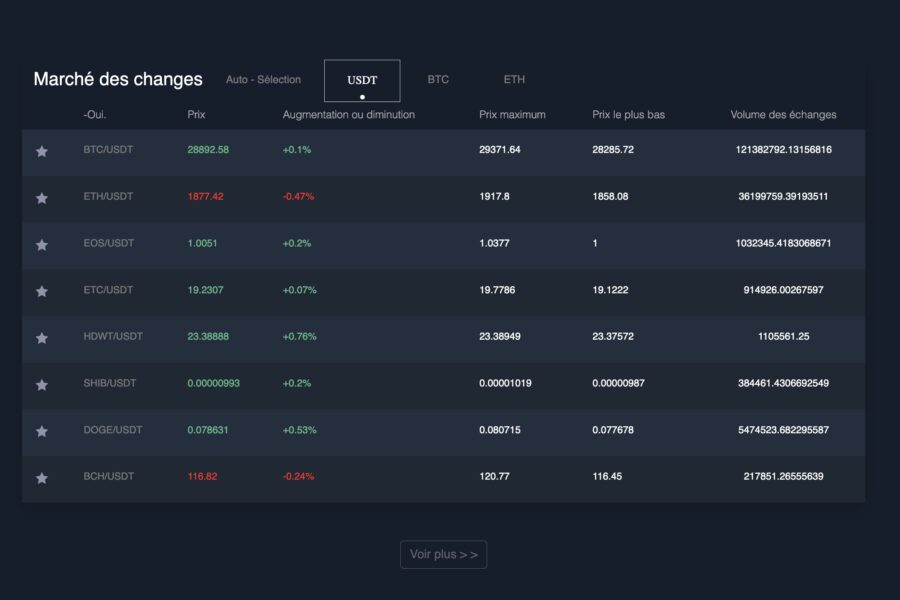Open the ETC/USDT pair name
Image resolution: width=900 pixels, height=600 pixels.
108,290
